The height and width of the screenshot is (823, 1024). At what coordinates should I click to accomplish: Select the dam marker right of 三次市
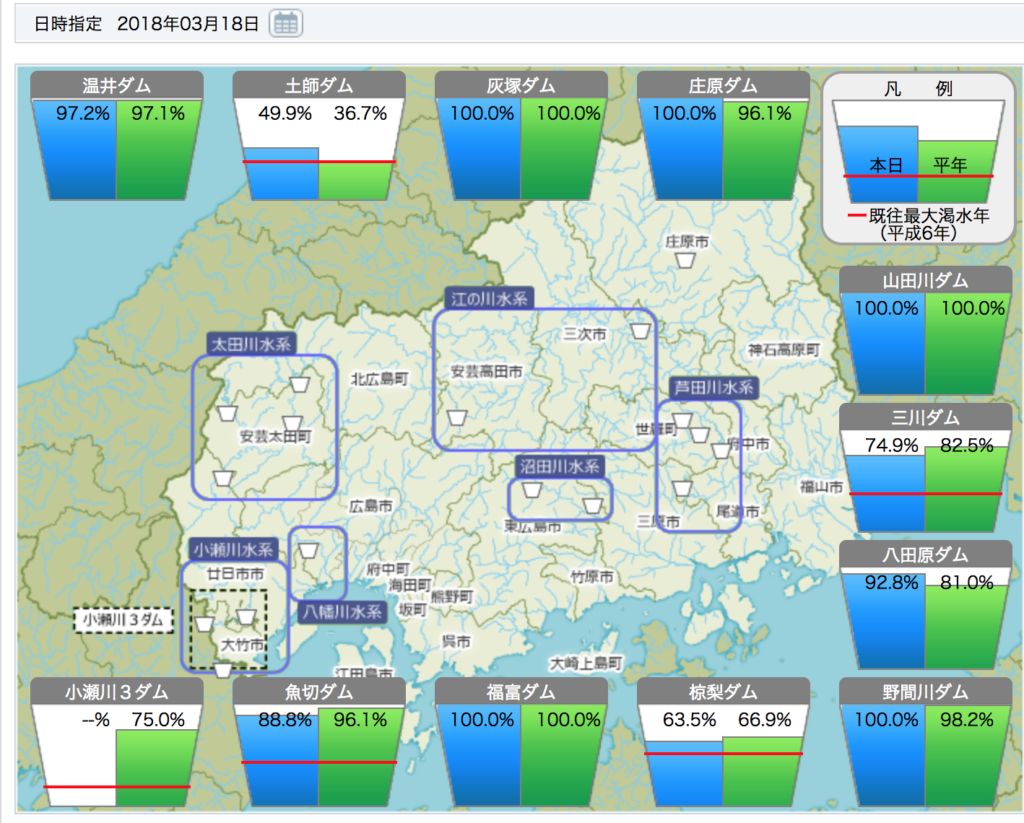[x=639, y=331]
